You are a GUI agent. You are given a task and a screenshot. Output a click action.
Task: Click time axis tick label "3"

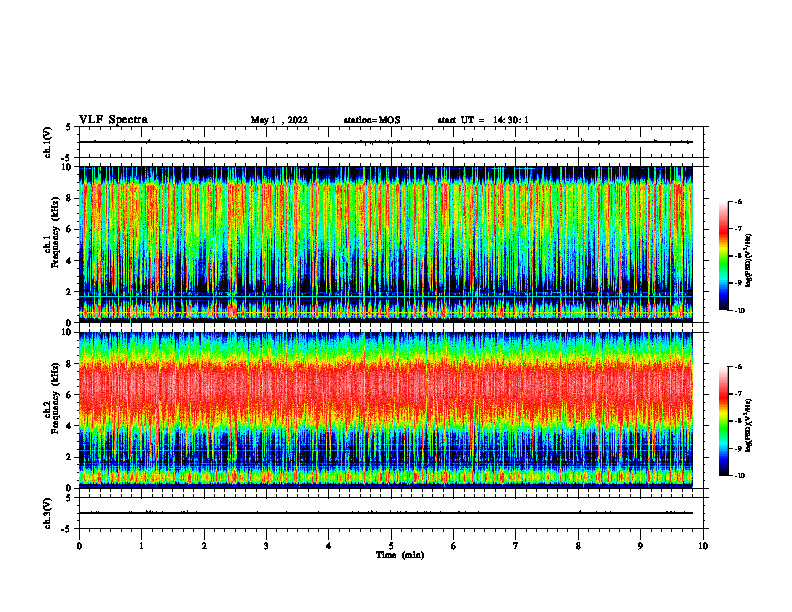266,546
